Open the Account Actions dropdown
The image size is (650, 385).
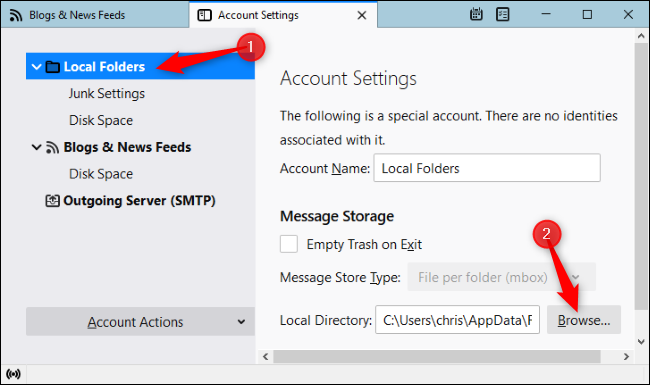(x=140, y=322)
